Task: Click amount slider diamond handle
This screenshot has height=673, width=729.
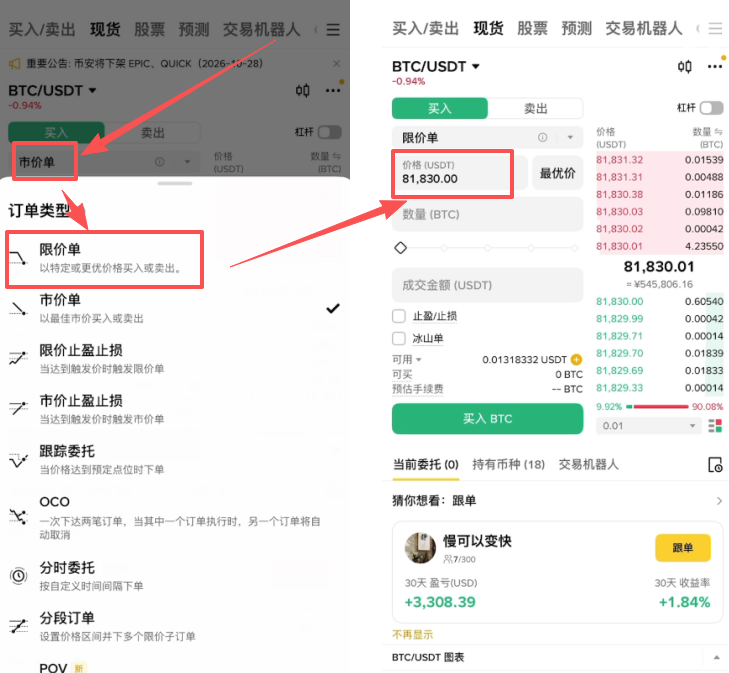Action: coord(400,248)
